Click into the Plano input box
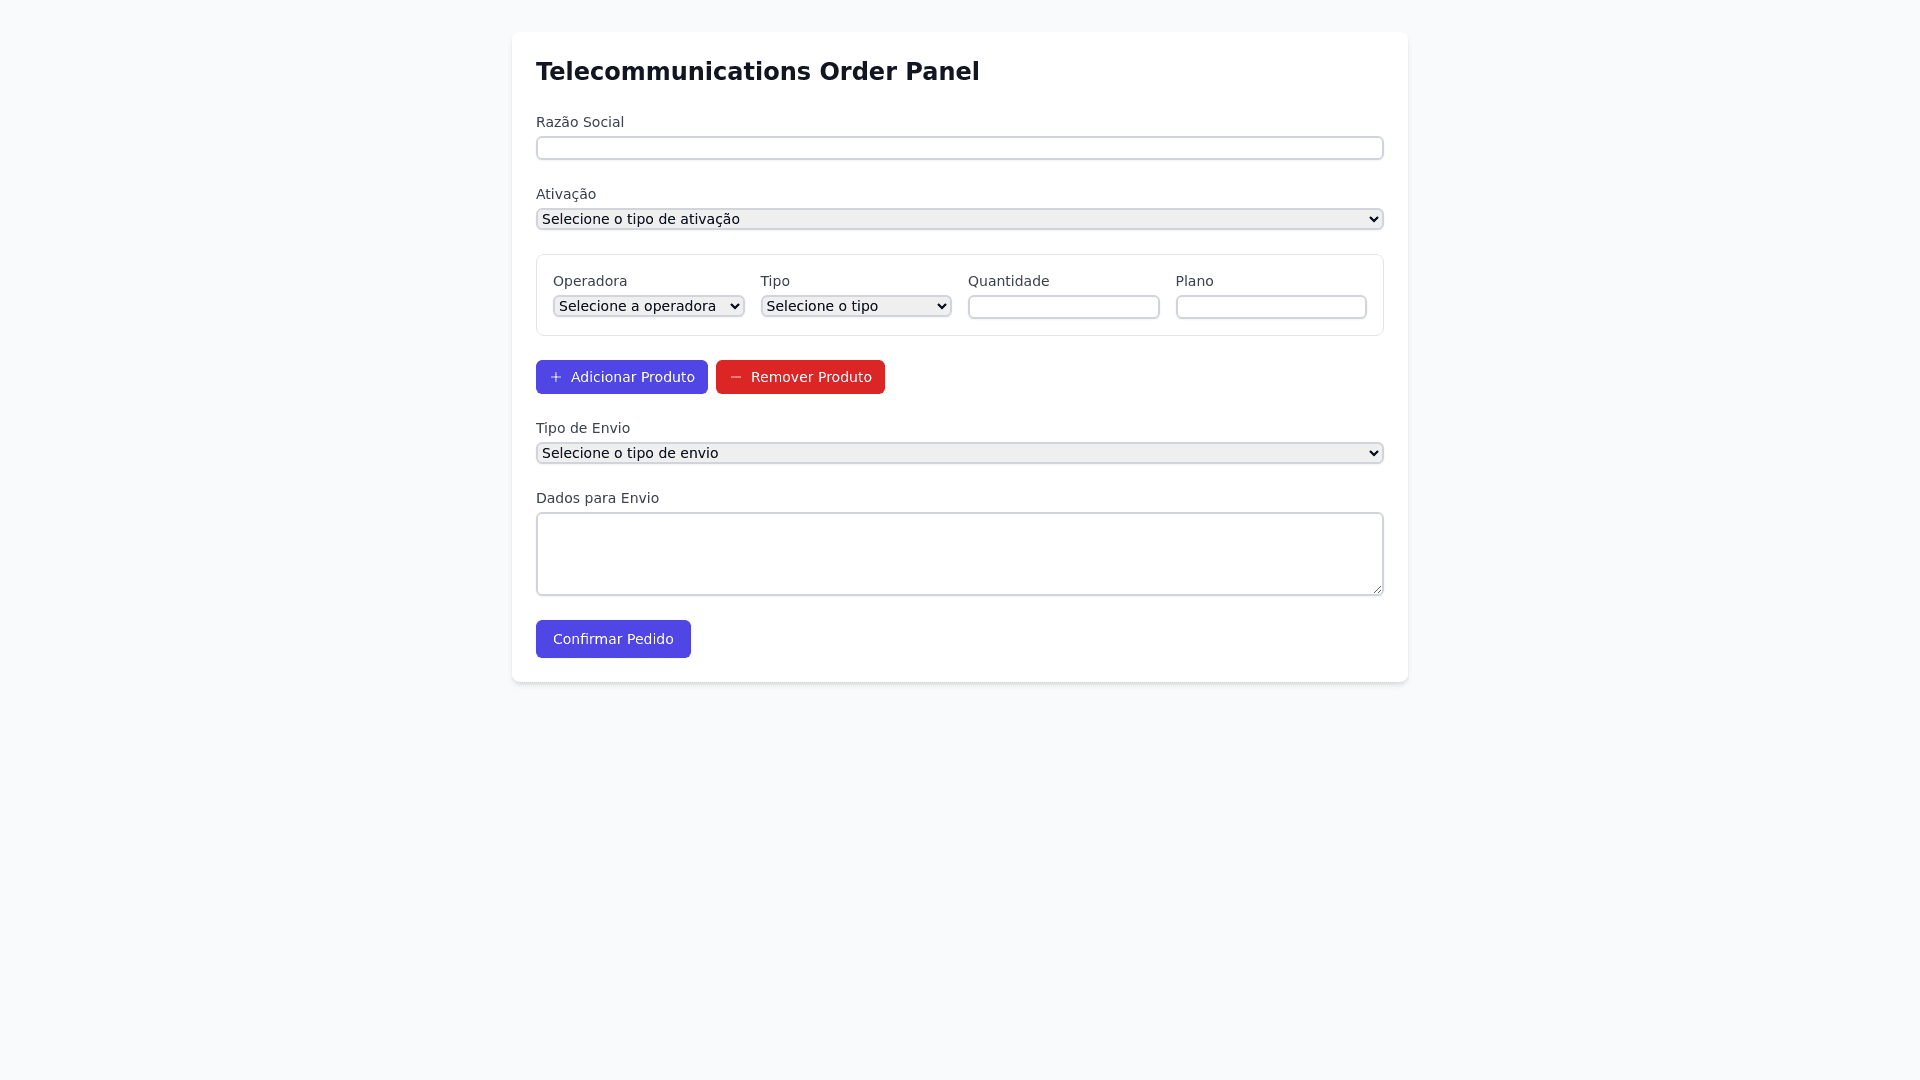This screenshot has height=1080, width=1920. [x=1270, y=307]
